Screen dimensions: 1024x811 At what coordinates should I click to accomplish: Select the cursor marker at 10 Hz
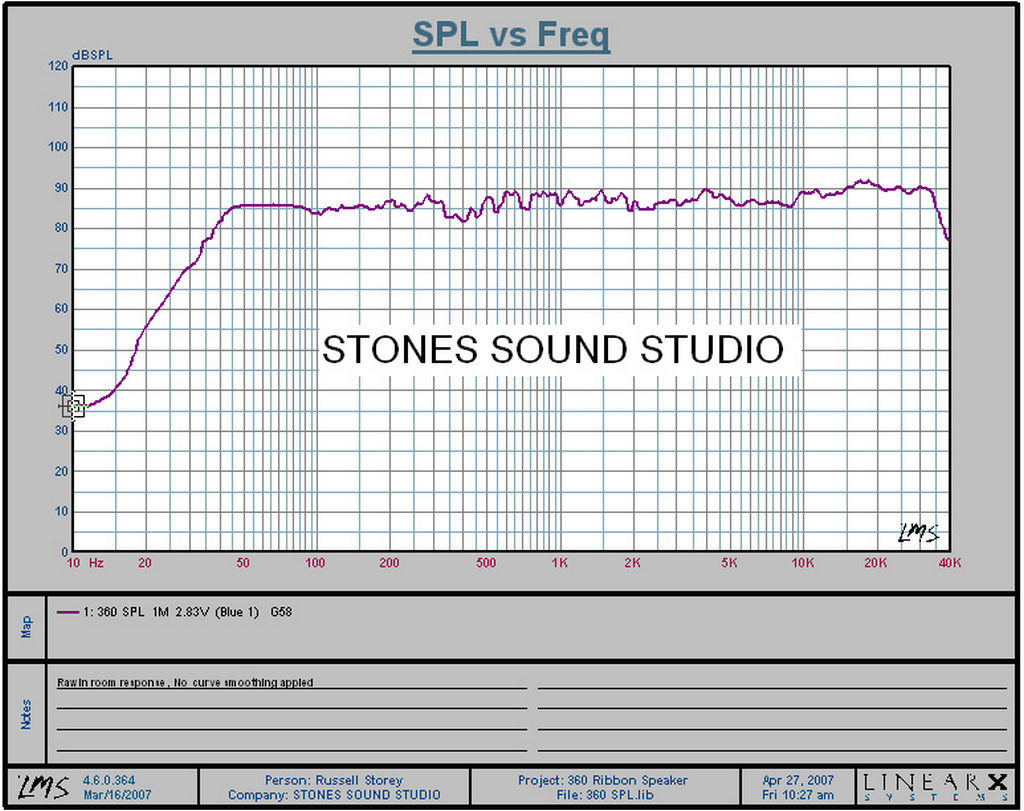point(74,406)
